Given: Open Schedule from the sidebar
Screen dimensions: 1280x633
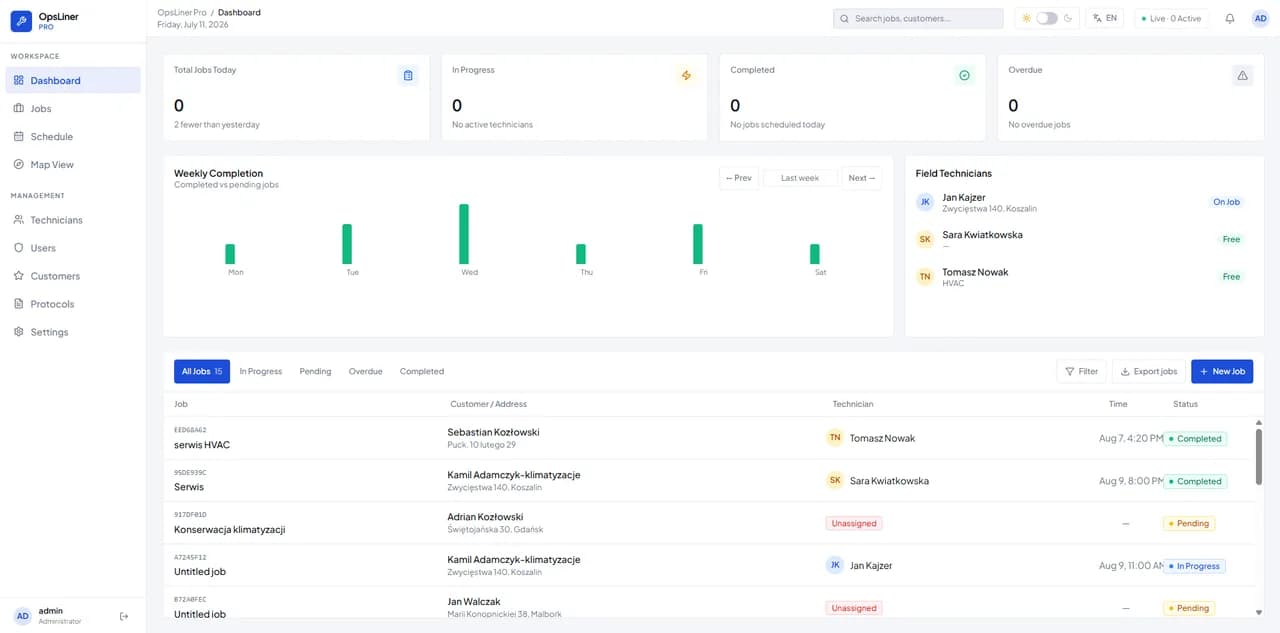Looking at the screenshot, I should (x=72, y=136).
